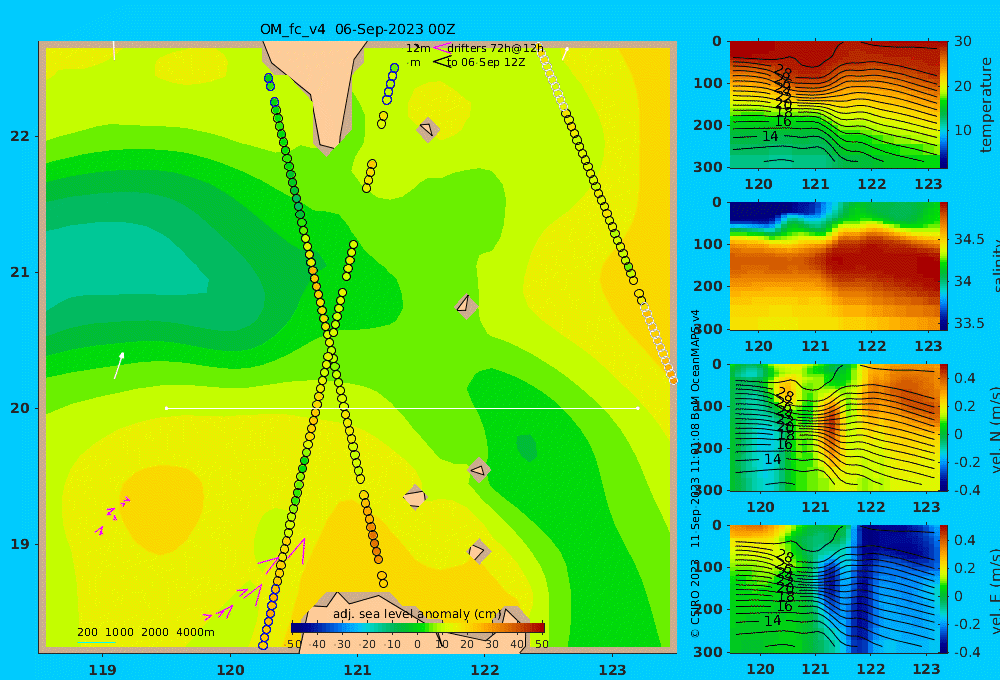Click the salinity colorbar
The image size is (1000, 680).
point(944,266)
